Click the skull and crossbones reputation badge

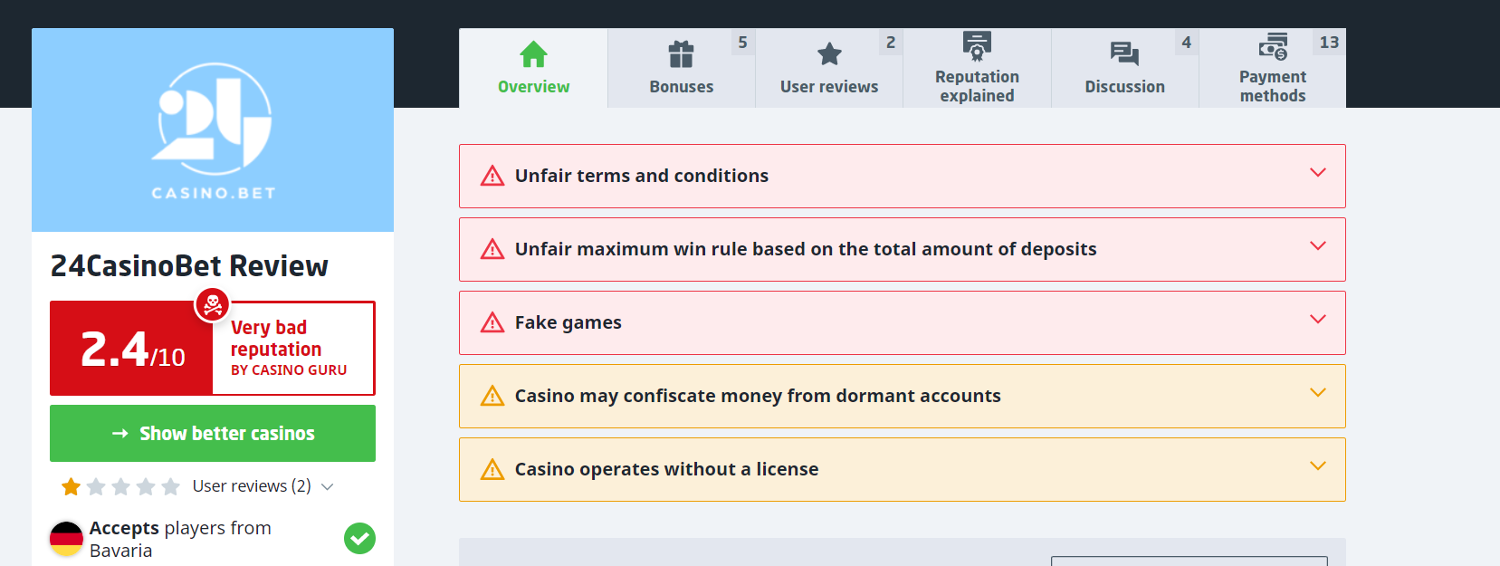(212, 304)
